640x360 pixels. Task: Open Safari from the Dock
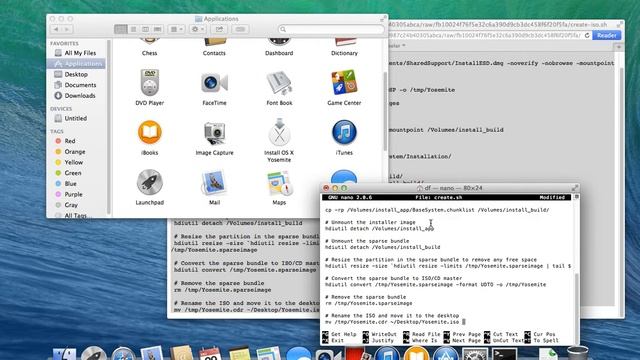point(123,354)
